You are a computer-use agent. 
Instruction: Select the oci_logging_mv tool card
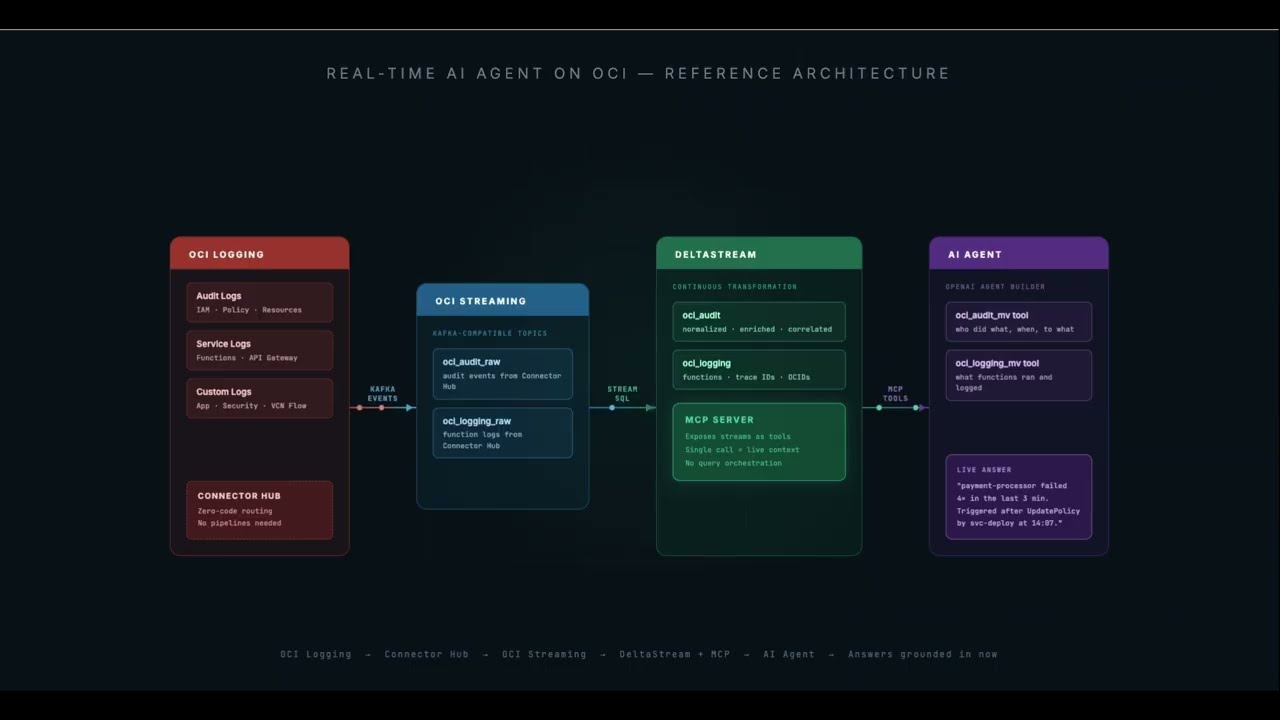1018,375
